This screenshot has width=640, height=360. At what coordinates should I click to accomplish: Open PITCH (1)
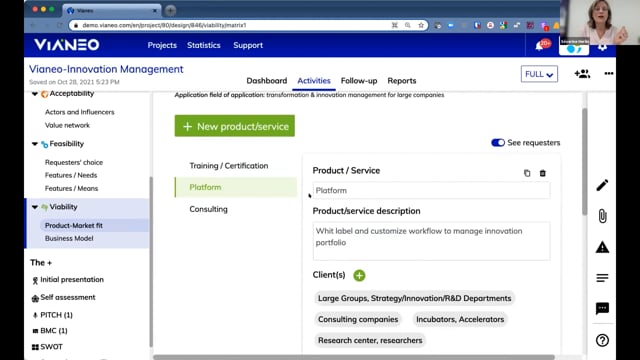point(56,315)
